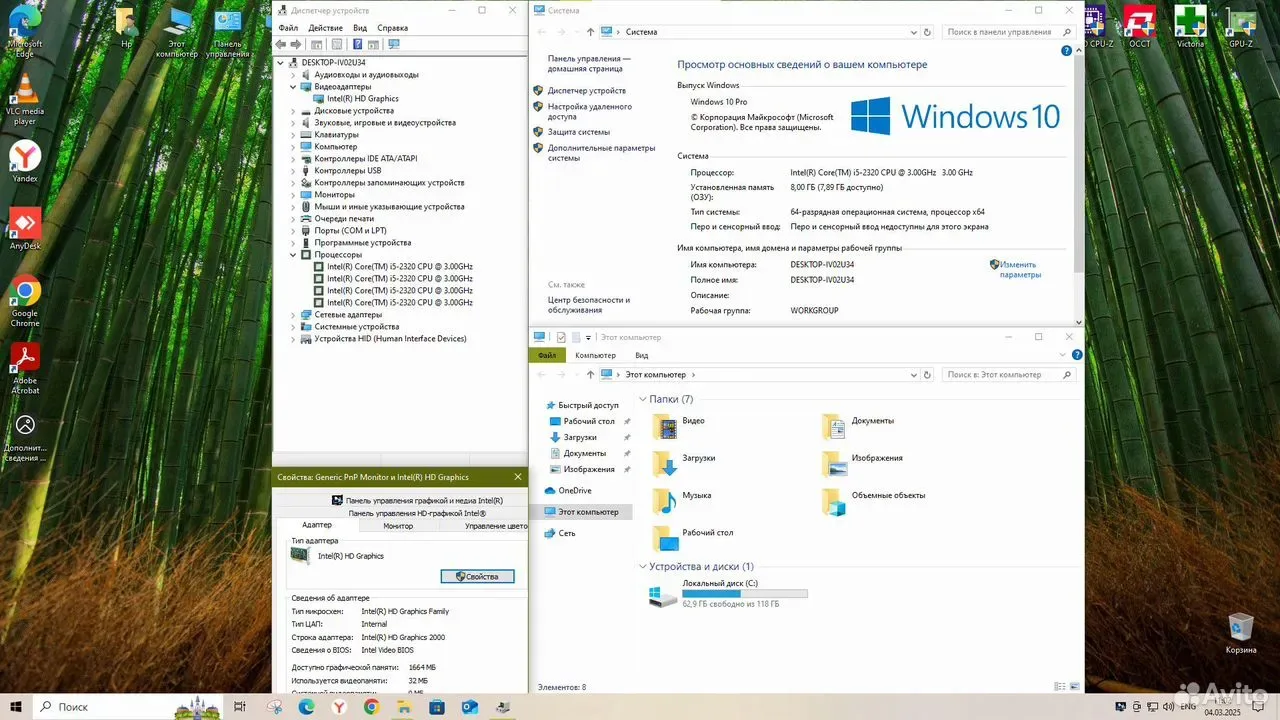Open Настройка удаленного доступа link

590,111
